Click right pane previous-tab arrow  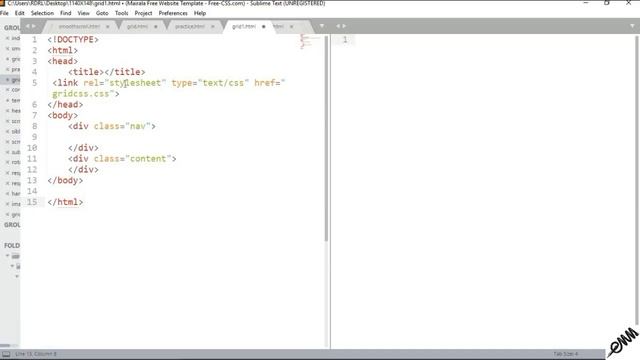coord(338,26)
